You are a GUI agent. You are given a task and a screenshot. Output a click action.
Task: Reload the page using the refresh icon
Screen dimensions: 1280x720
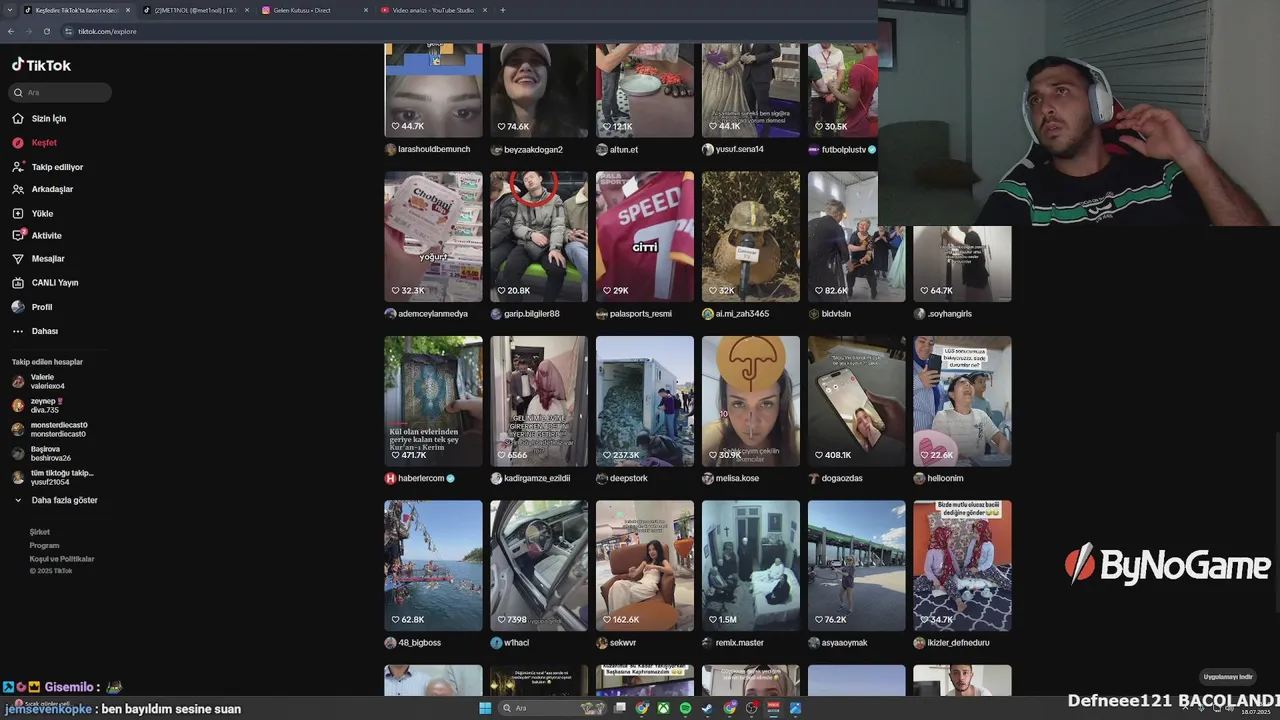[x=47, y=31]
